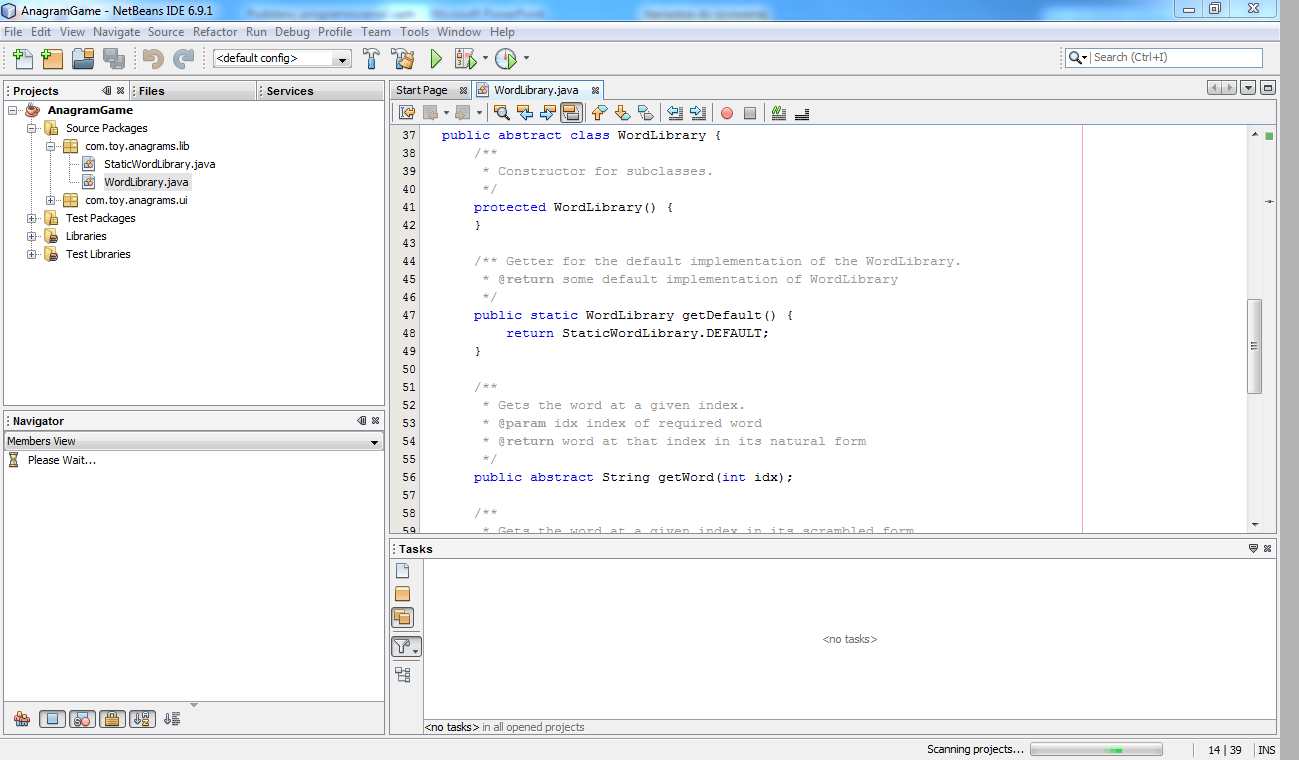Toggle Show Inherited Members in Navigator
The width and height of the screenshot is (1299, 760).
(x=21, y=718)
